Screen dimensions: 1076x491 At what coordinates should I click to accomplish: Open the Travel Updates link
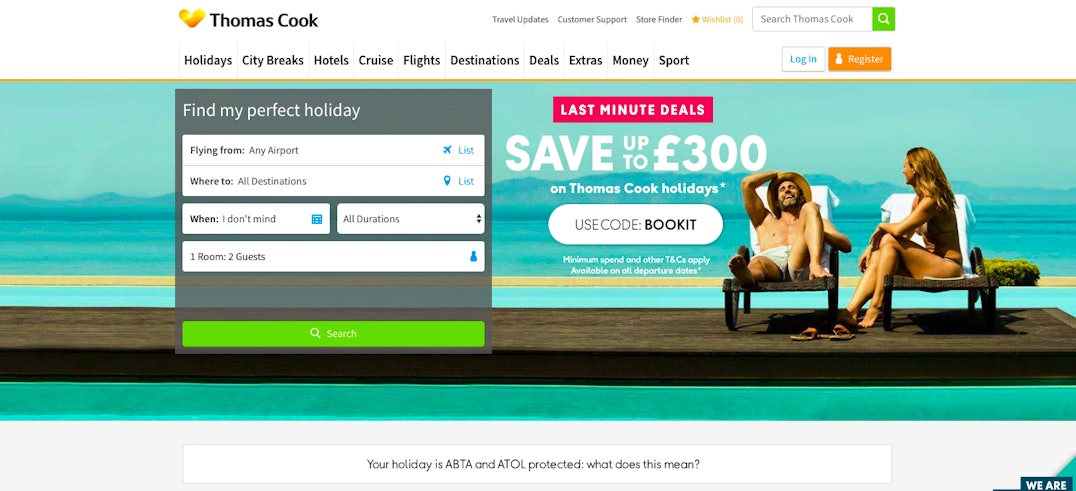[x=520, y=19]
